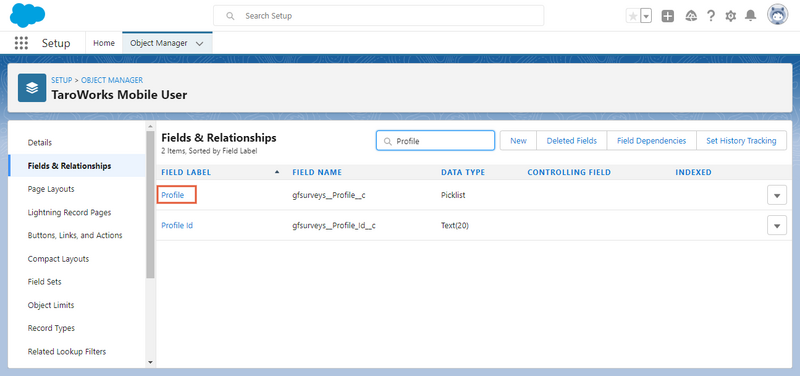This screenshot has width=800, height=376.
Task: Click the Favorites star icon
Action: 633,16
